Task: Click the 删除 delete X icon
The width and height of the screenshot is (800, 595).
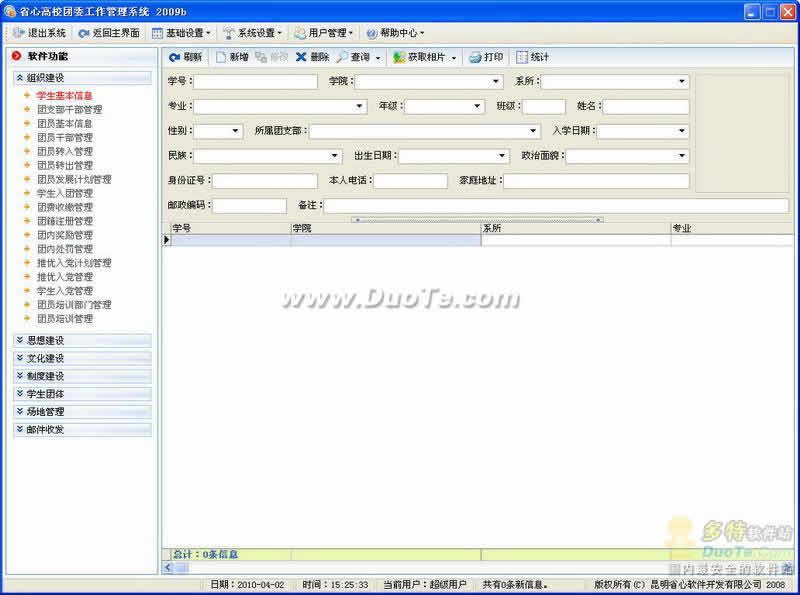Action: coord(301,58)
